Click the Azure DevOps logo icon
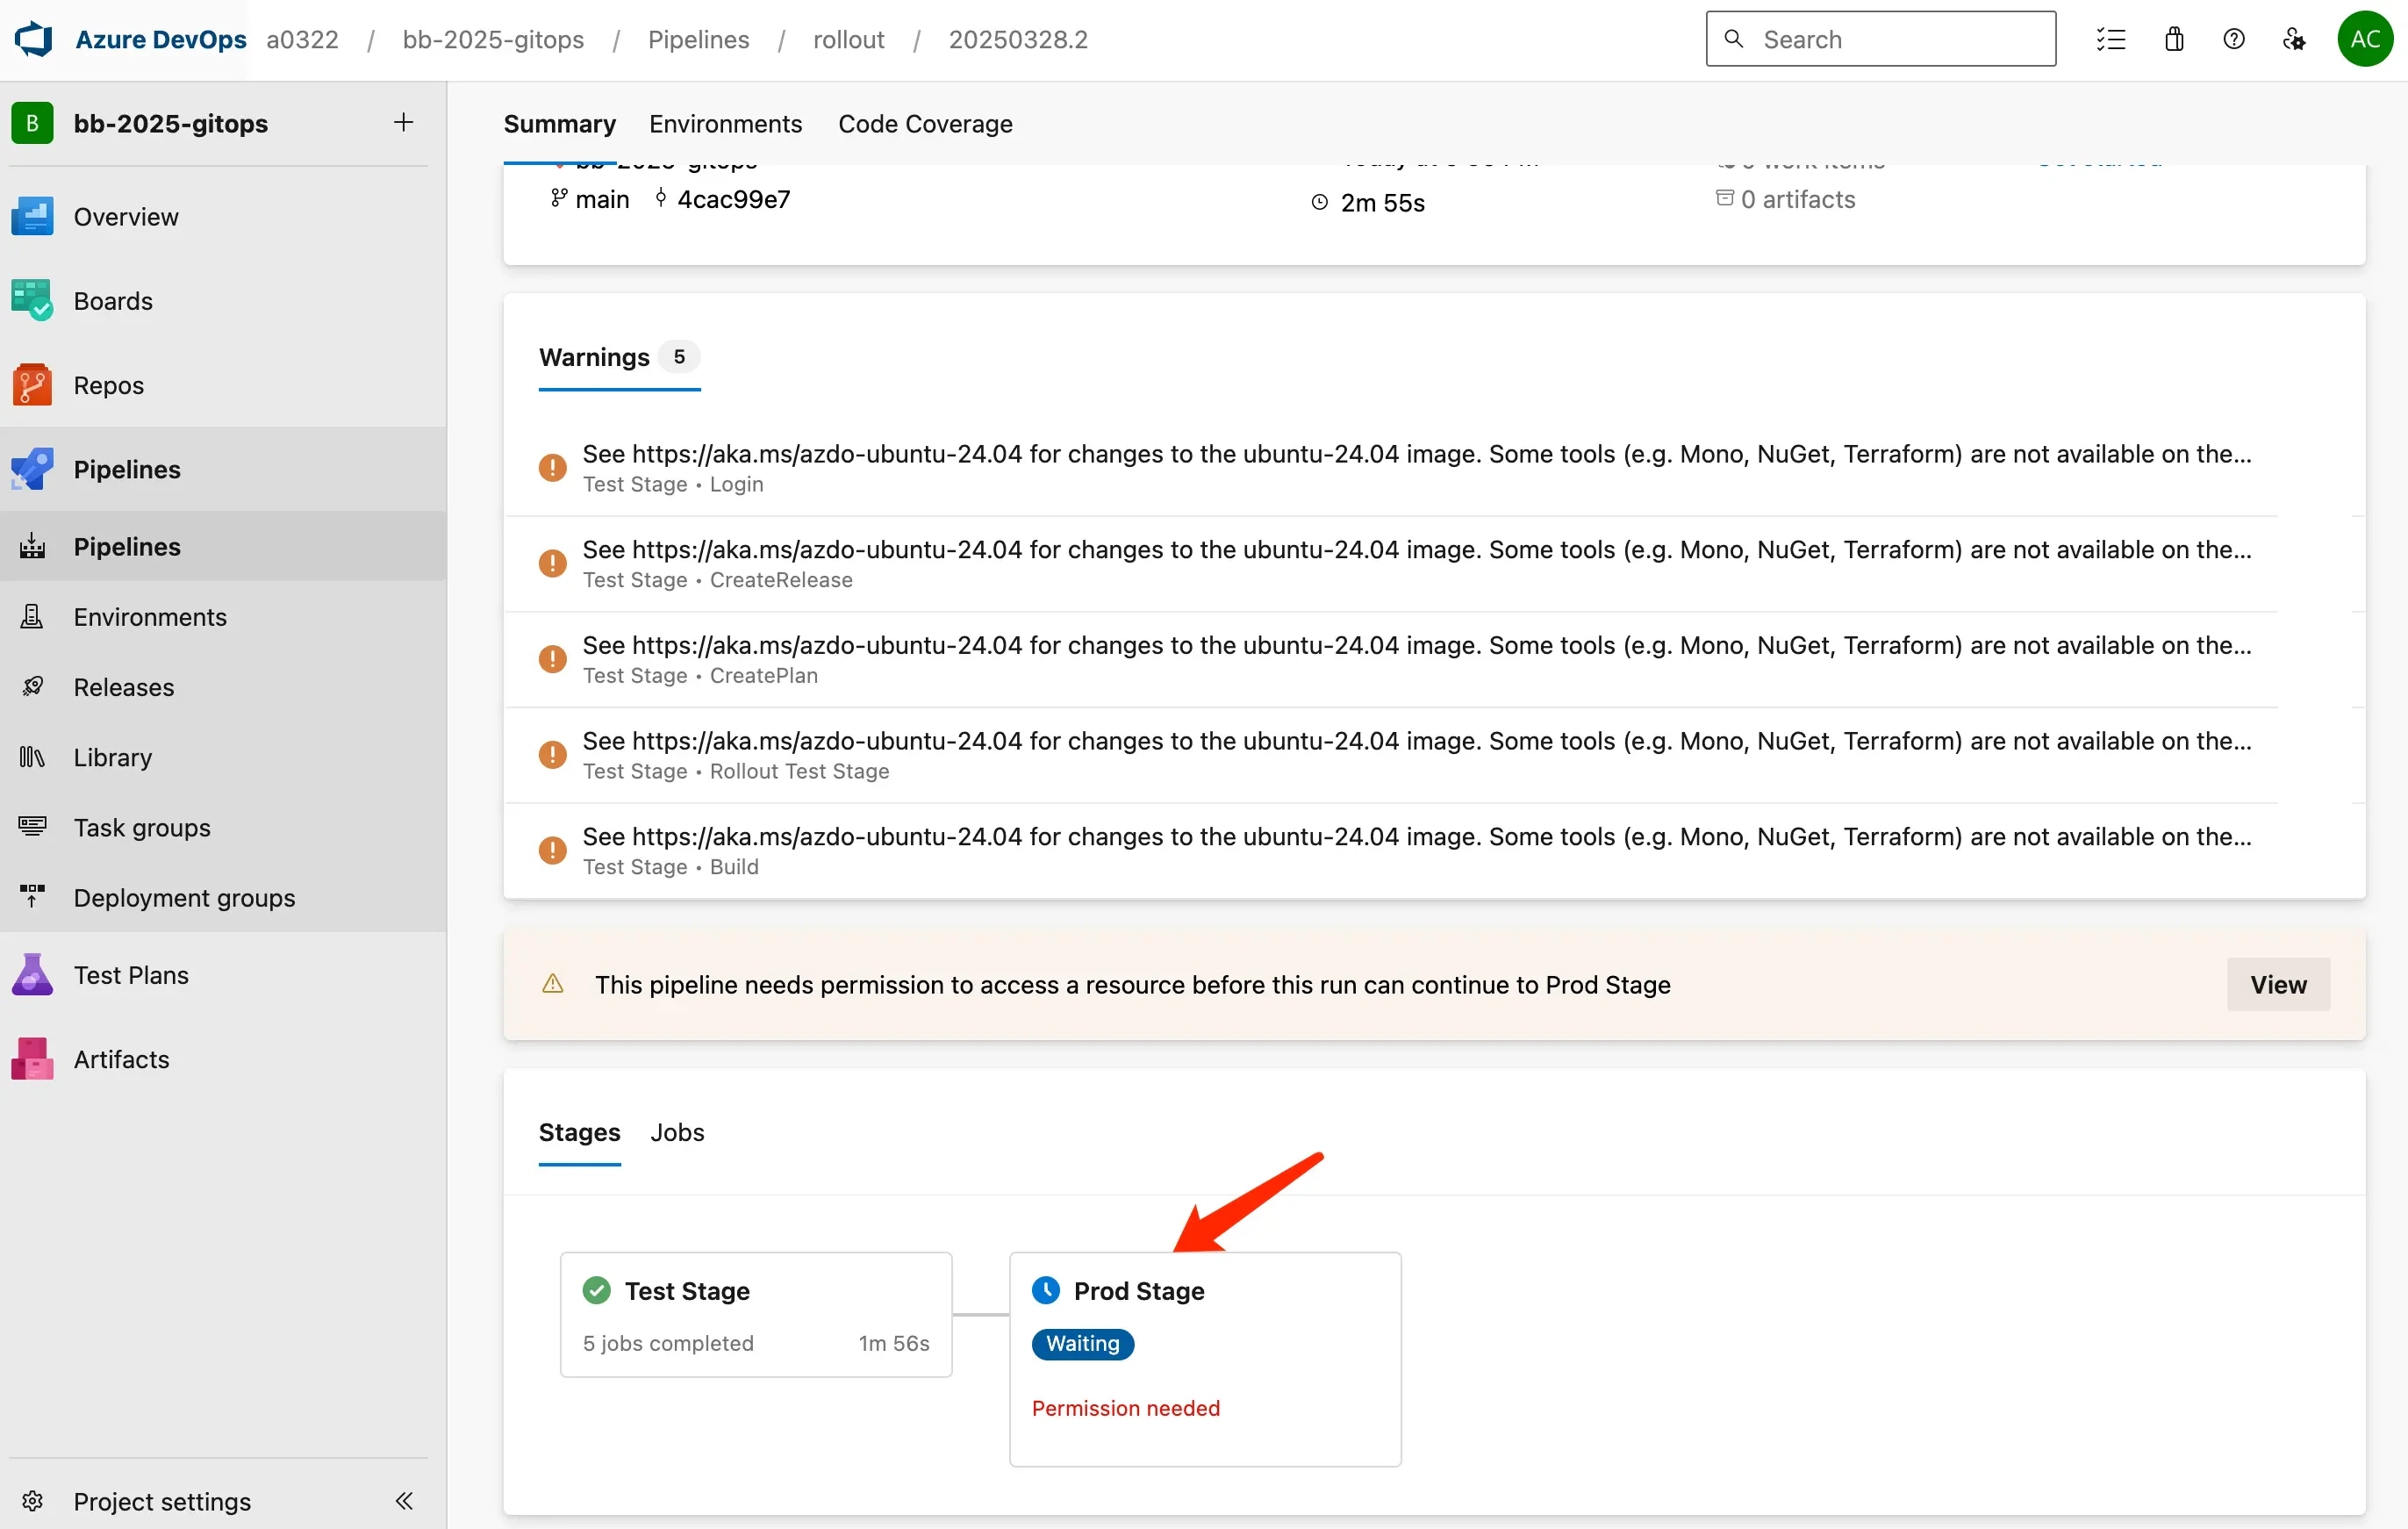 click(33, 39)
